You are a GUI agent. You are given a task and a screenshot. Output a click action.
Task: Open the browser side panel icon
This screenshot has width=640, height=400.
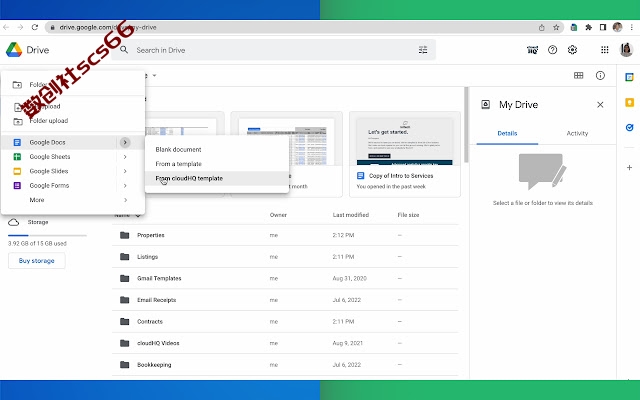[602, 27]
